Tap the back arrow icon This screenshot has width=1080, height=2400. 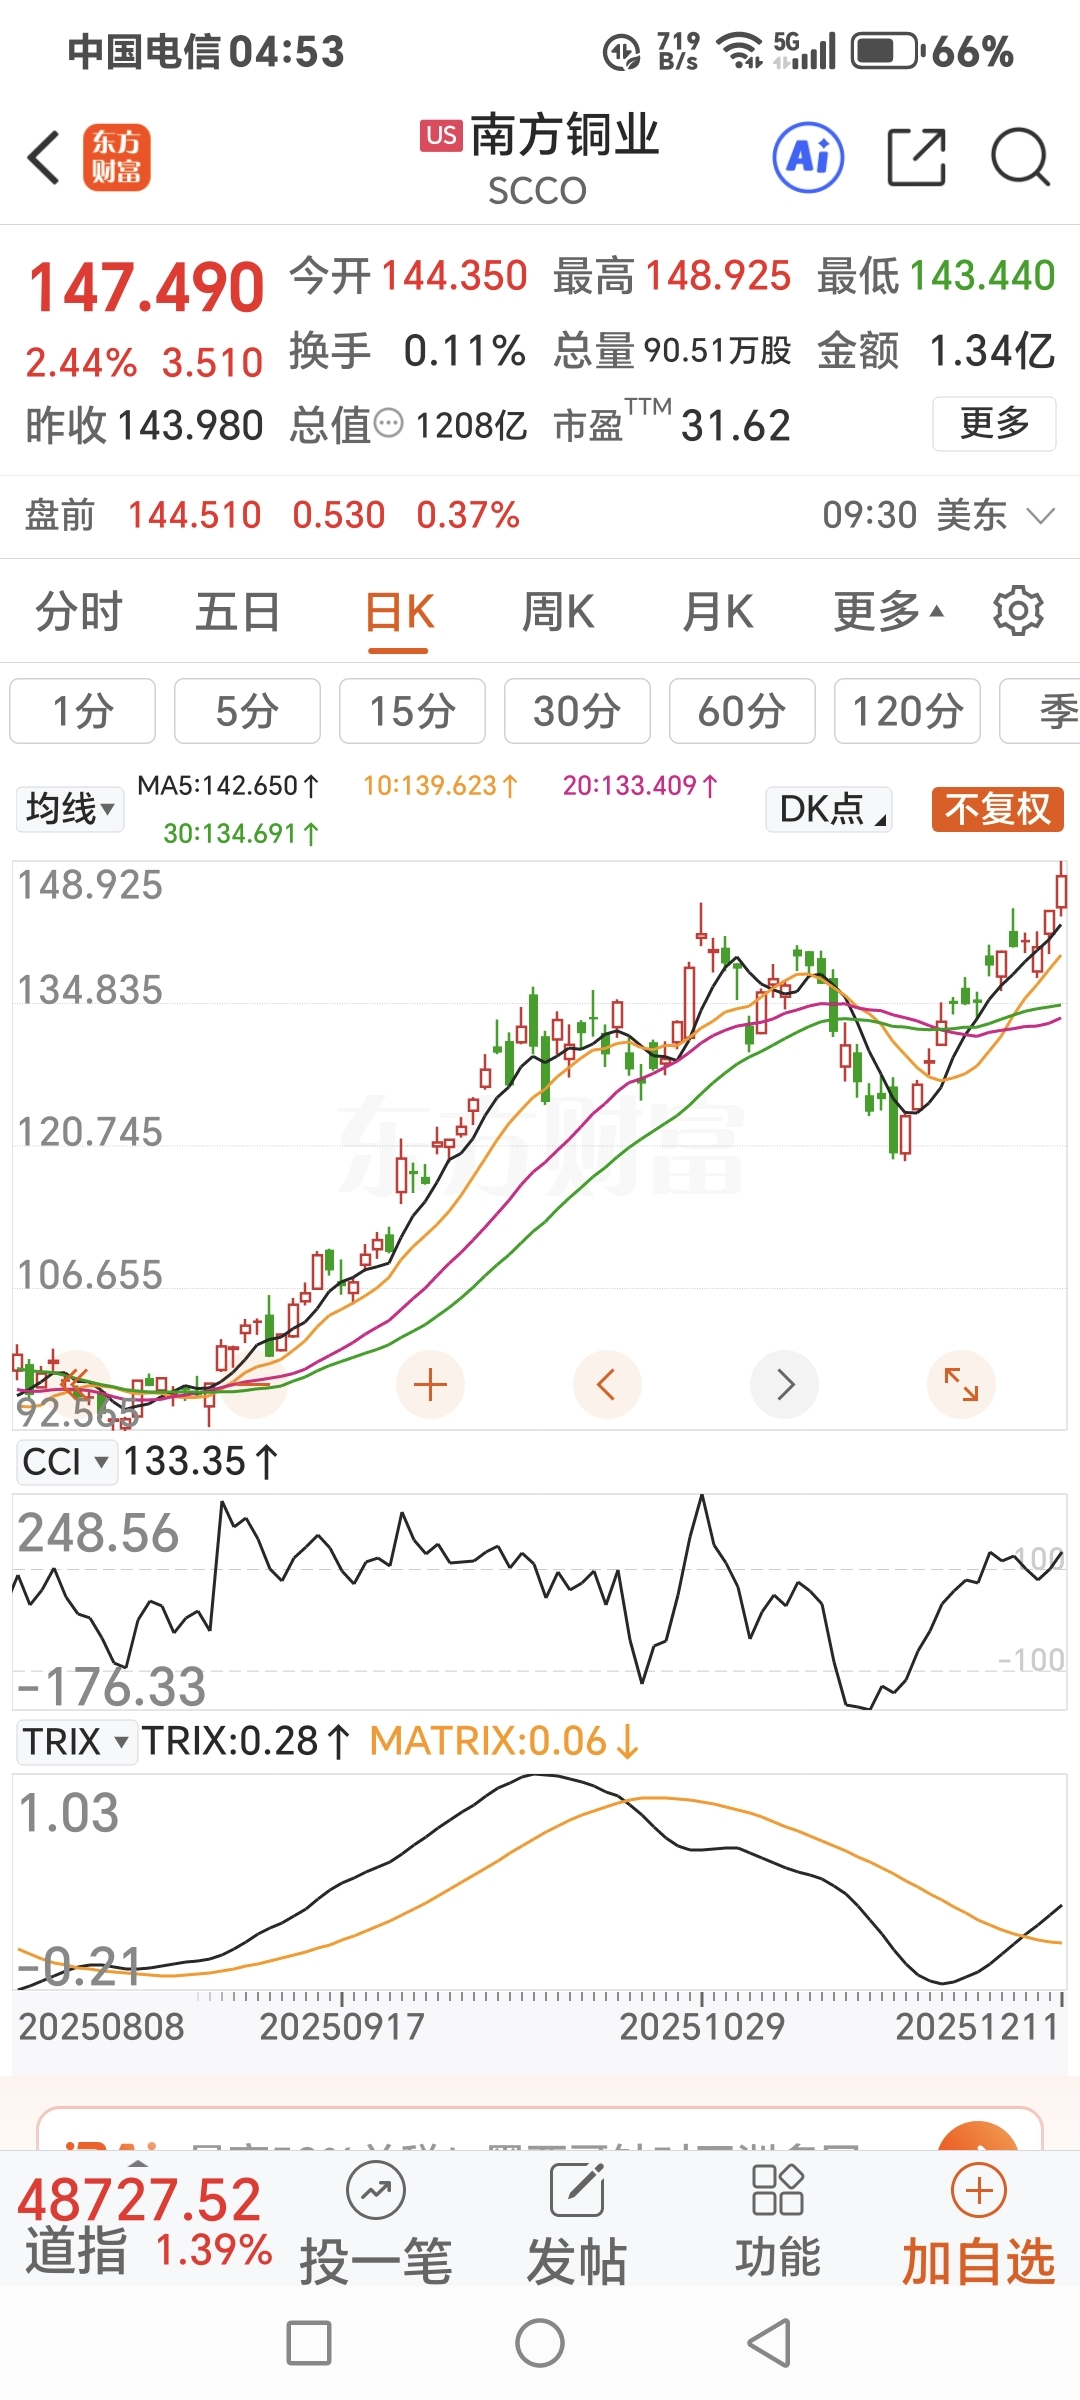point(44,158)
